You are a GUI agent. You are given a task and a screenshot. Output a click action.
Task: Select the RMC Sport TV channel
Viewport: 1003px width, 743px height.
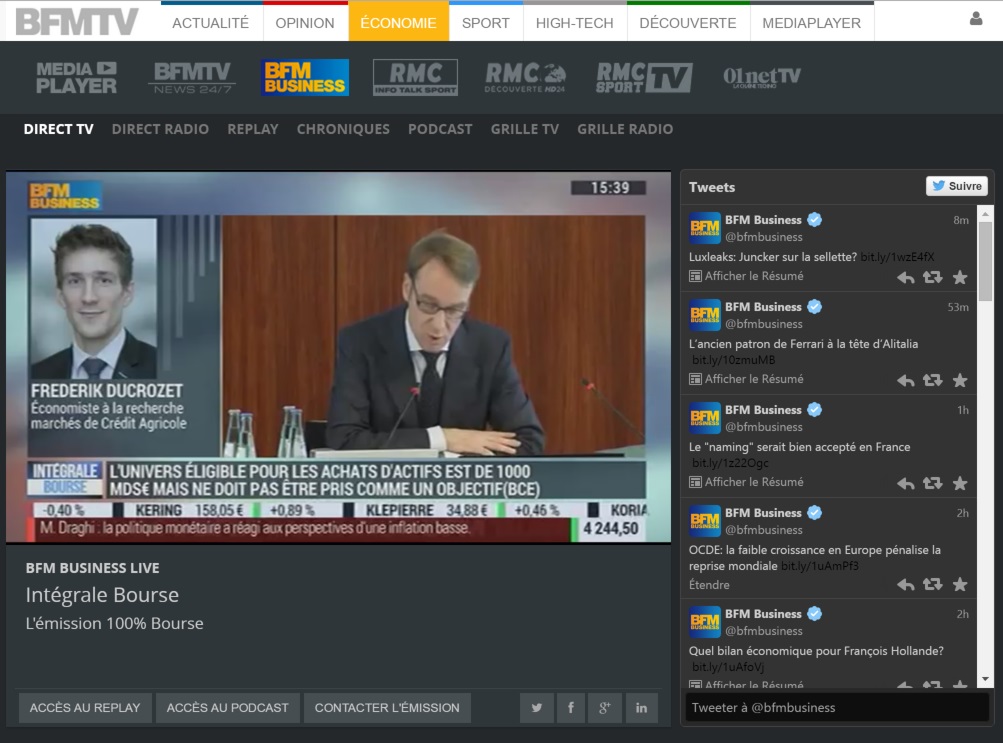[644, 77]
